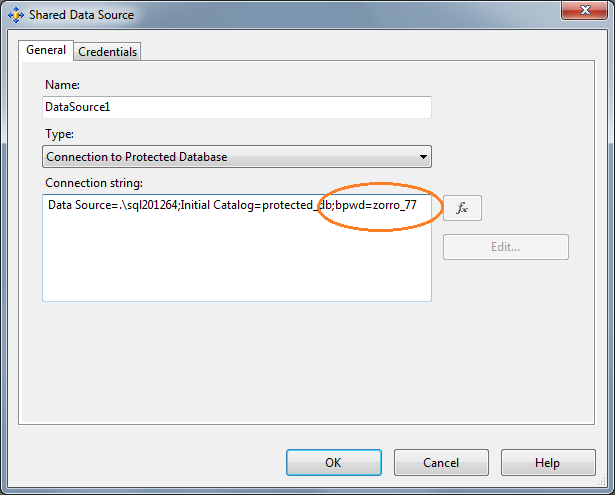Confirm with the OK button
This screenshot has height=495, width=615.
333,462
